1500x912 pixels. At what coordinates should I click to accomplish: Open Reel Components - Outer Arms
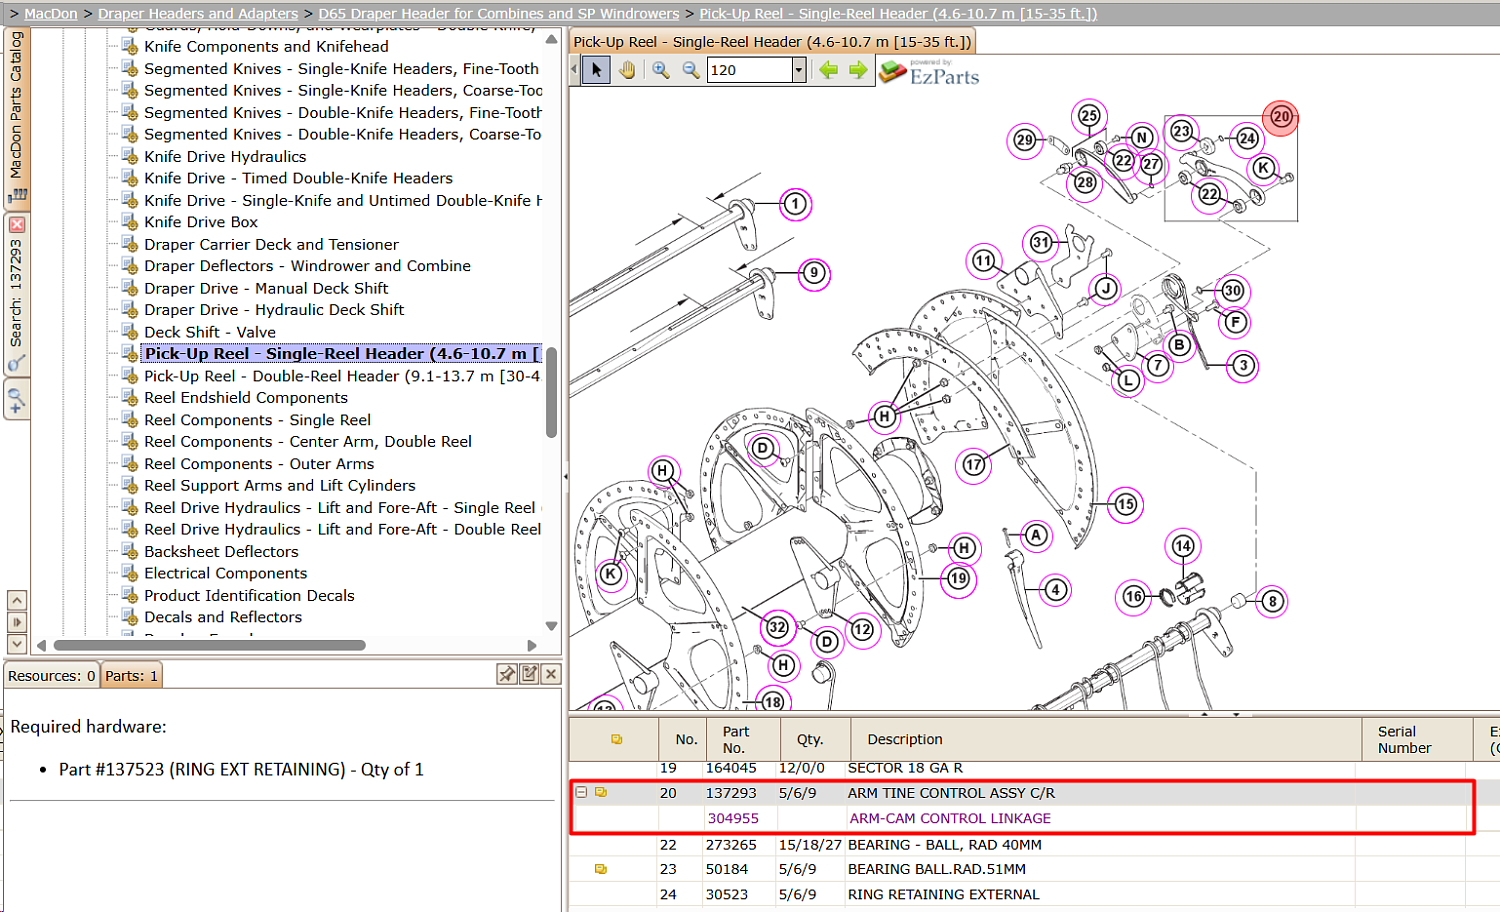point(259,464)
